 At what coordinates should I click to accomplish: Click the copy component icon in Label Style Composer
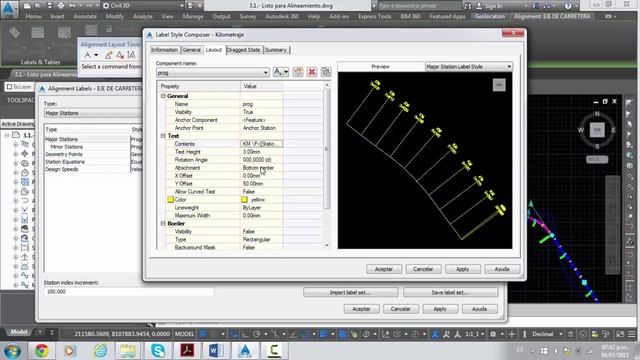click(x=298, y=72)
